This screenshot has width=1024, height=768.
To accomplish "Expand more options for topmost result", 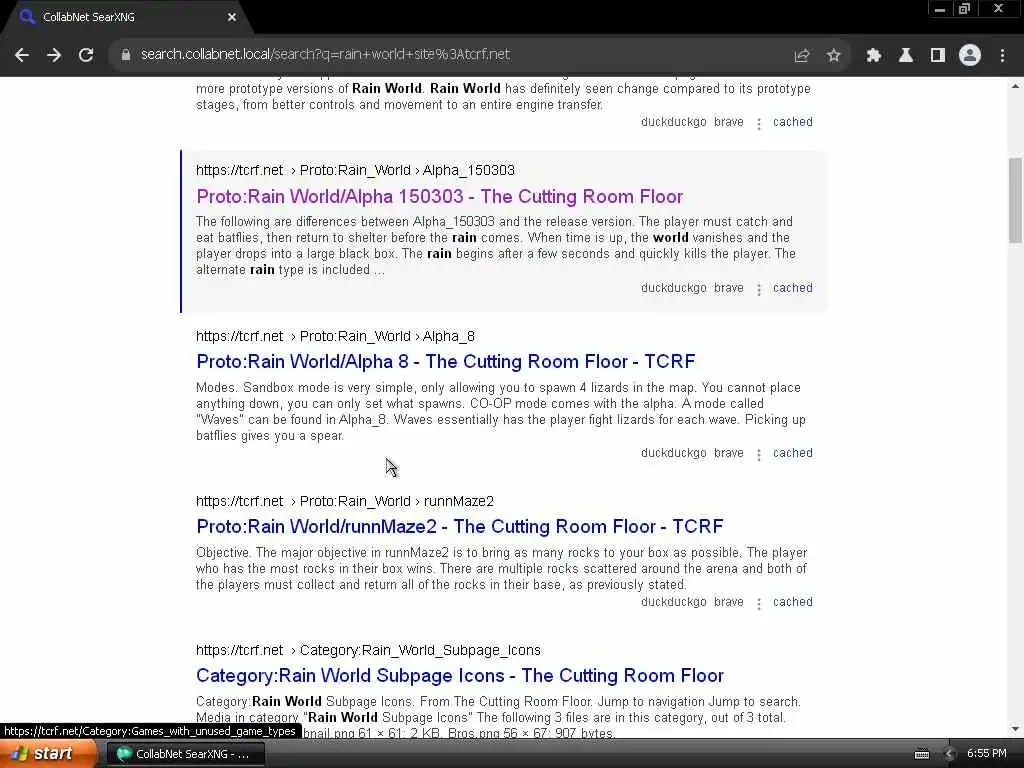I will point(758,123).
